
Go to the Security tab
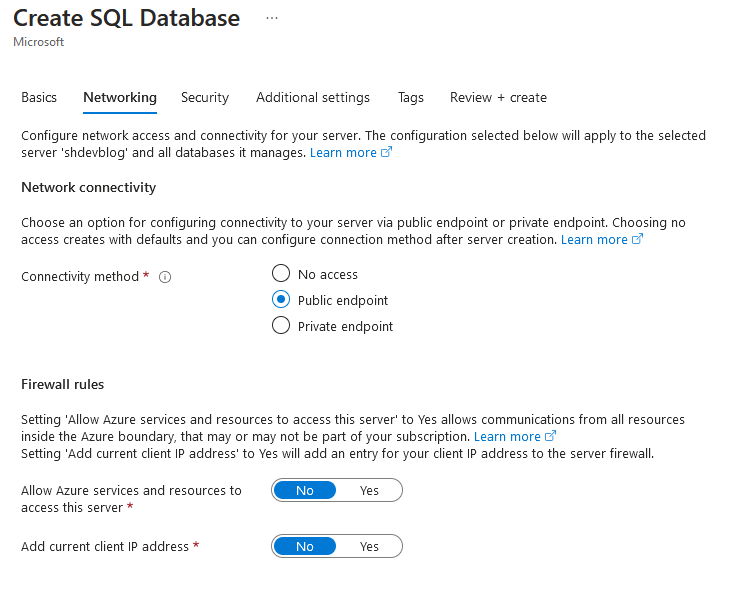[205, 97]
